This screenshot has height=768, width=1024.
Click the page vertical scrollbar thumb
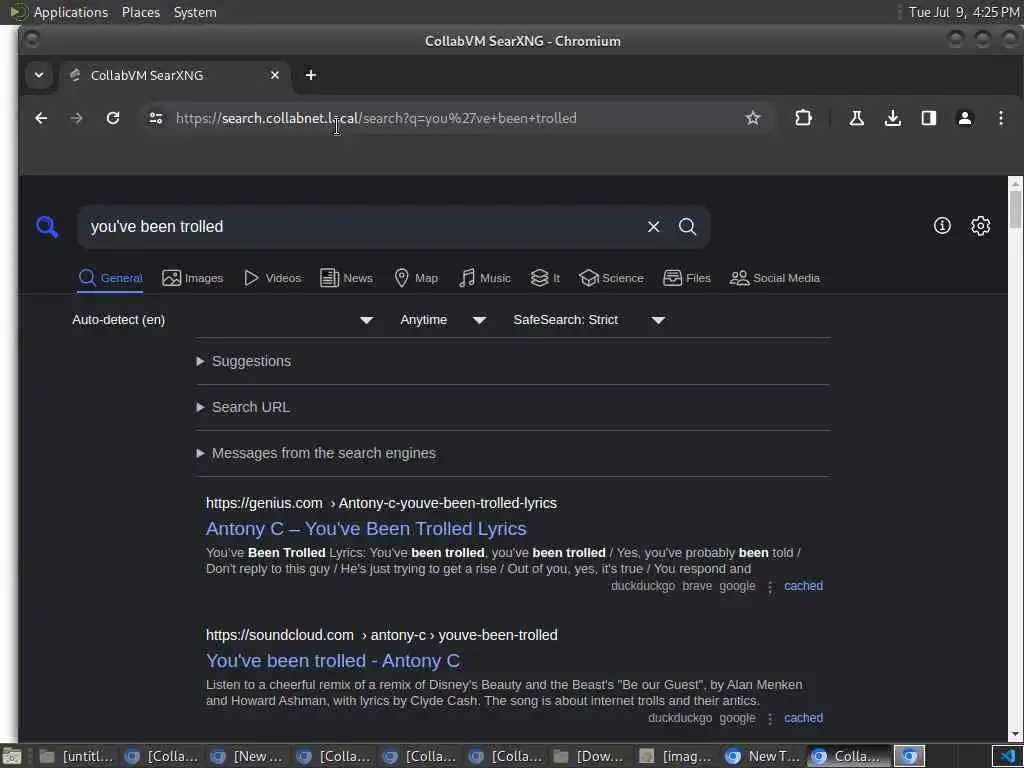point(1015,209)
